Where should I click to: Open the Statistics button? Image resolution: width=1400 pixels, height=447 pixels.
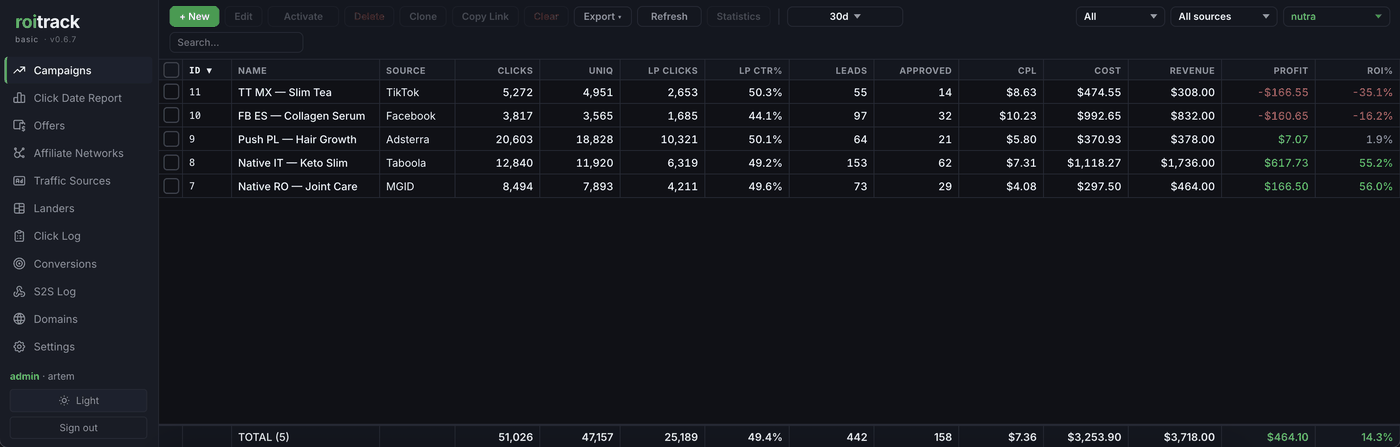tap(738, 16)
